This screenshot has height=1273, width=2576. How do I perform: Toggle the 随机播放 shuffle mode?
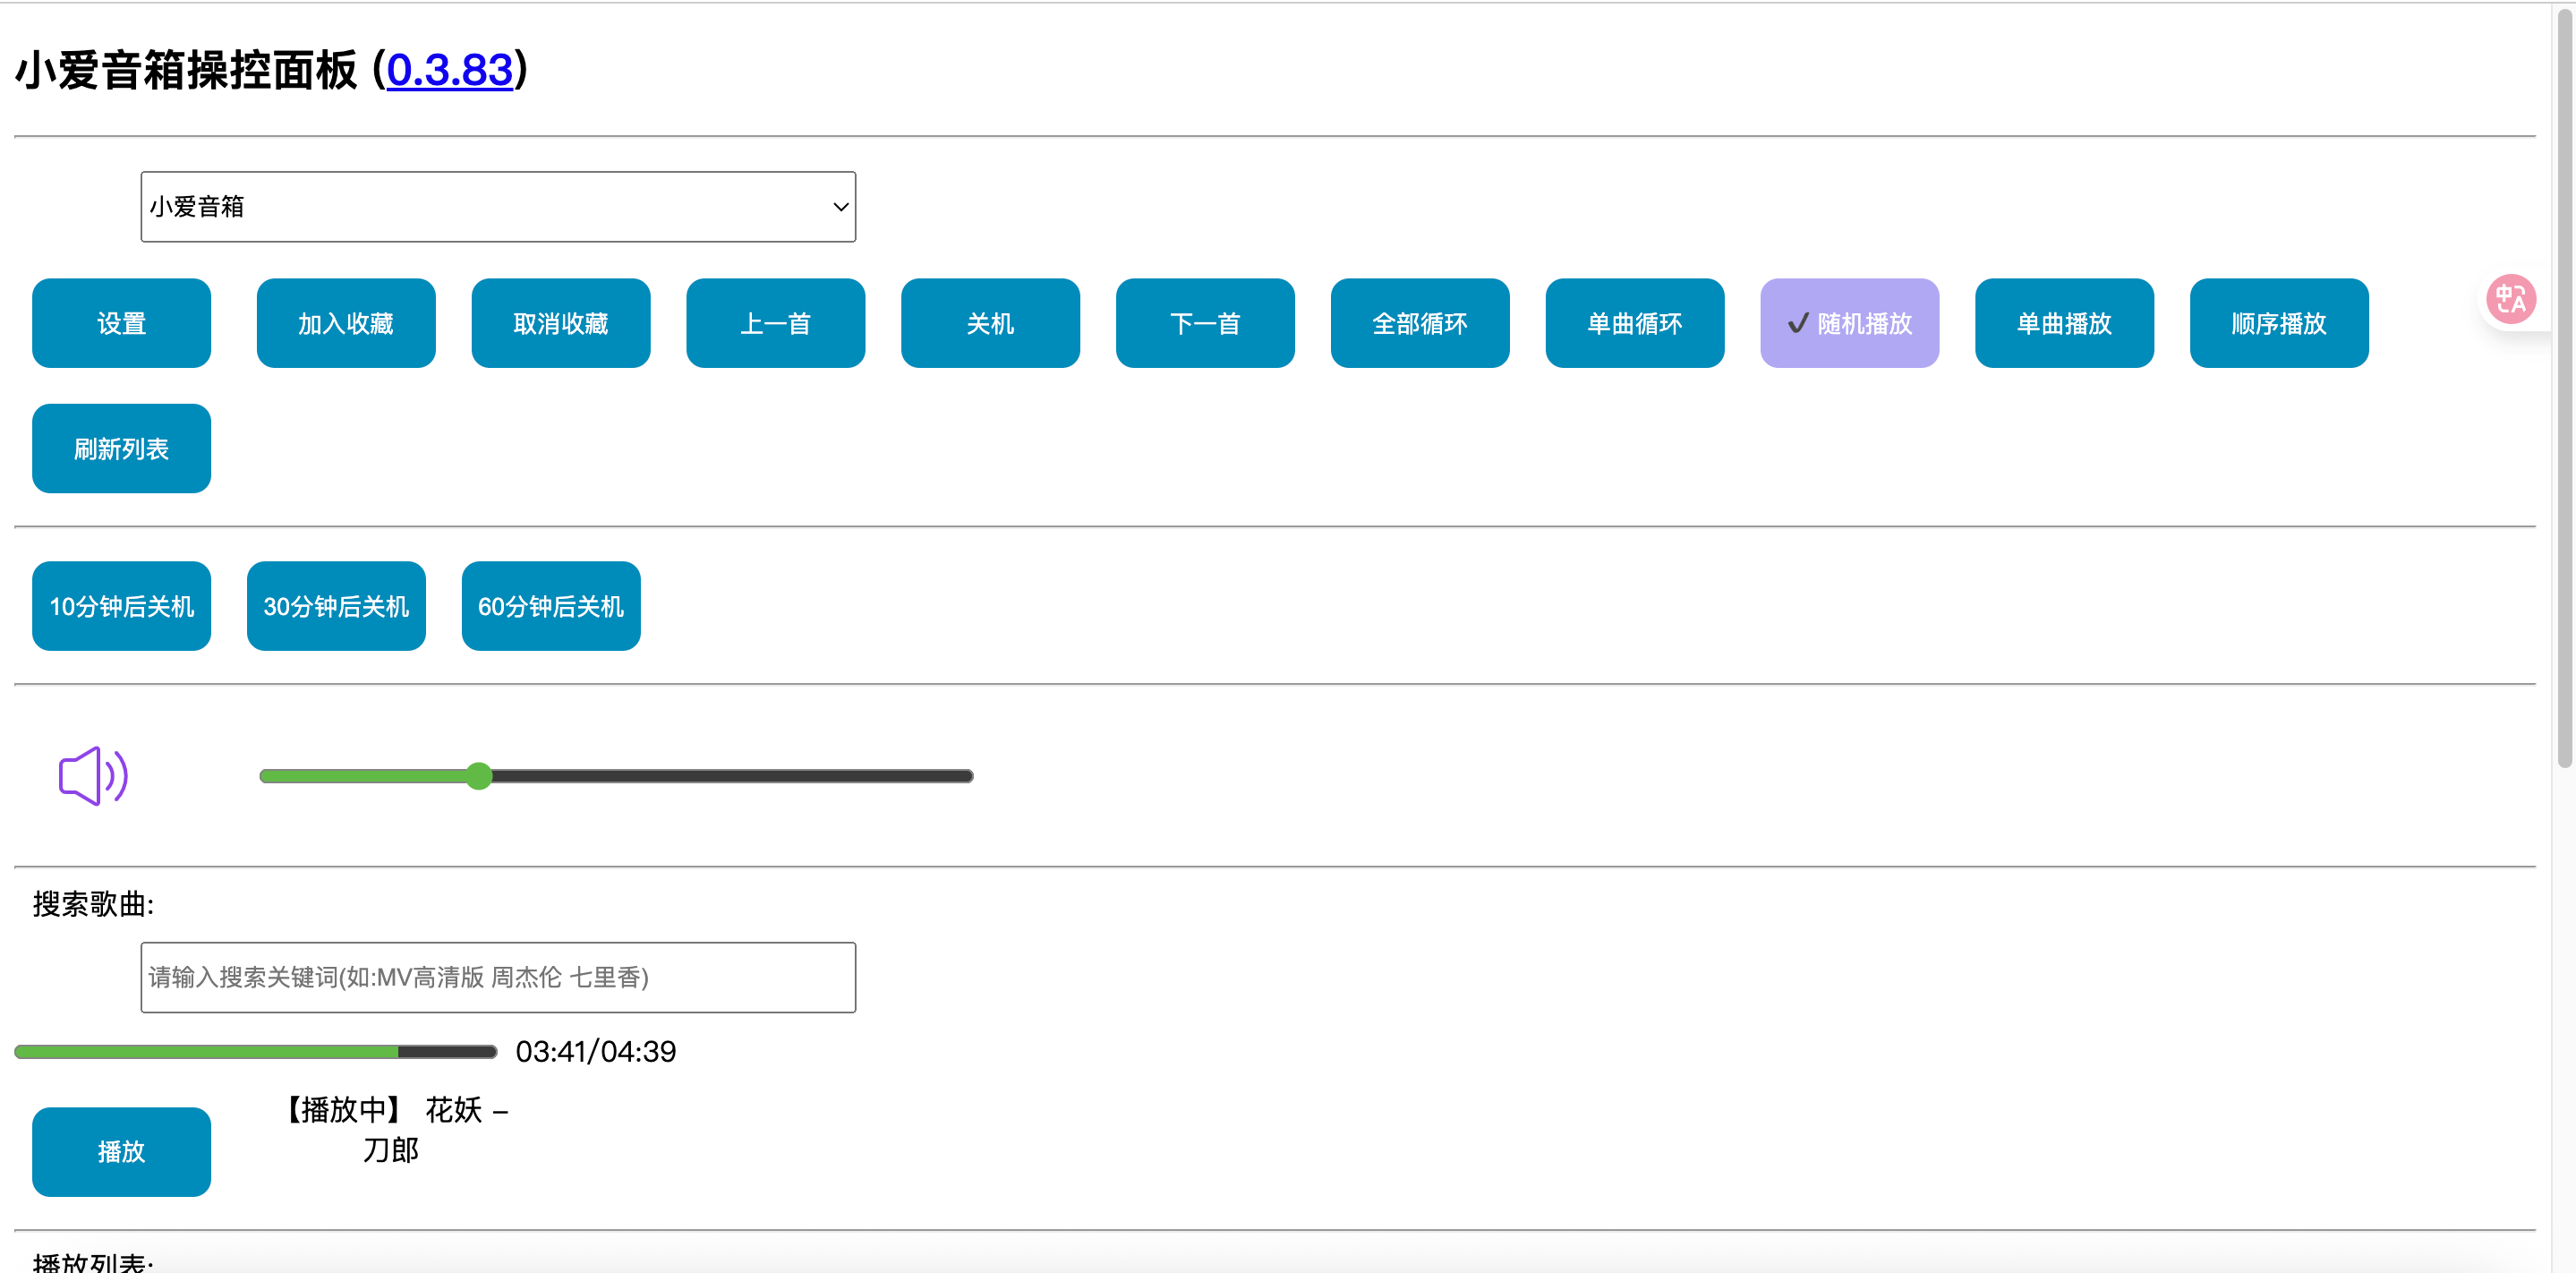pos(1849,323)
